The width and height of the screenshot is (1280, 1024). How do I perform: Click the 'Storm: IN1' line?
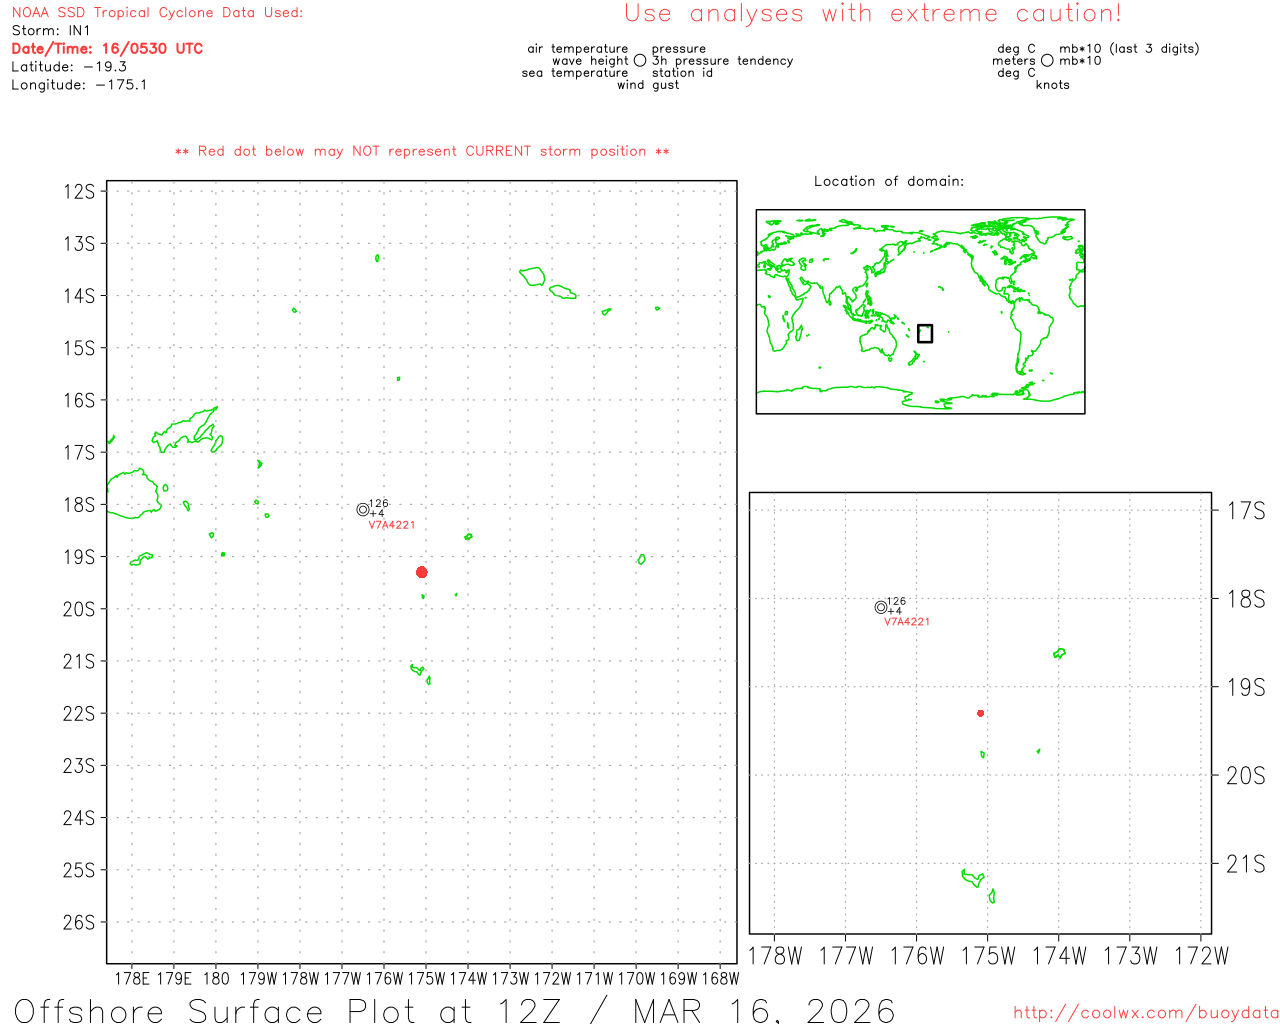pyautogui.click(x=51, y=31)
